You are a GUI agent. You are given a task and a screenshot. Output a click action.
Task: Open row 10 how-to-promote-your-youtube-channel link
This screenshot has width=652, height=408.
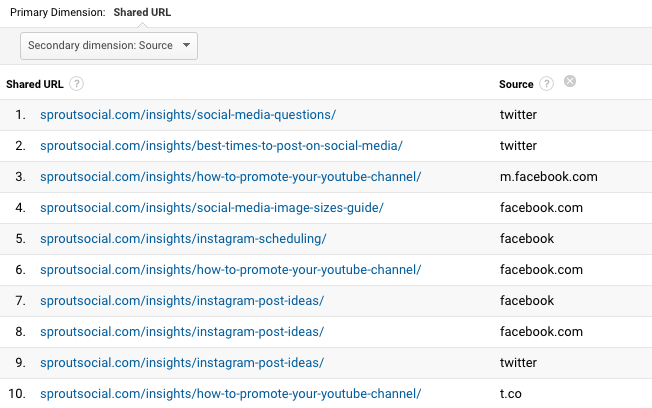point(230,394)
